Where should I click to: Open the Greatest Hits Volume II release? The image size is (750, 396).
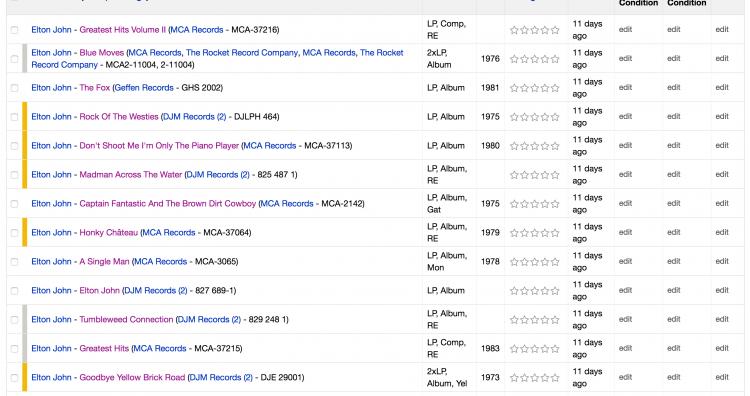(x=122, y=30)
